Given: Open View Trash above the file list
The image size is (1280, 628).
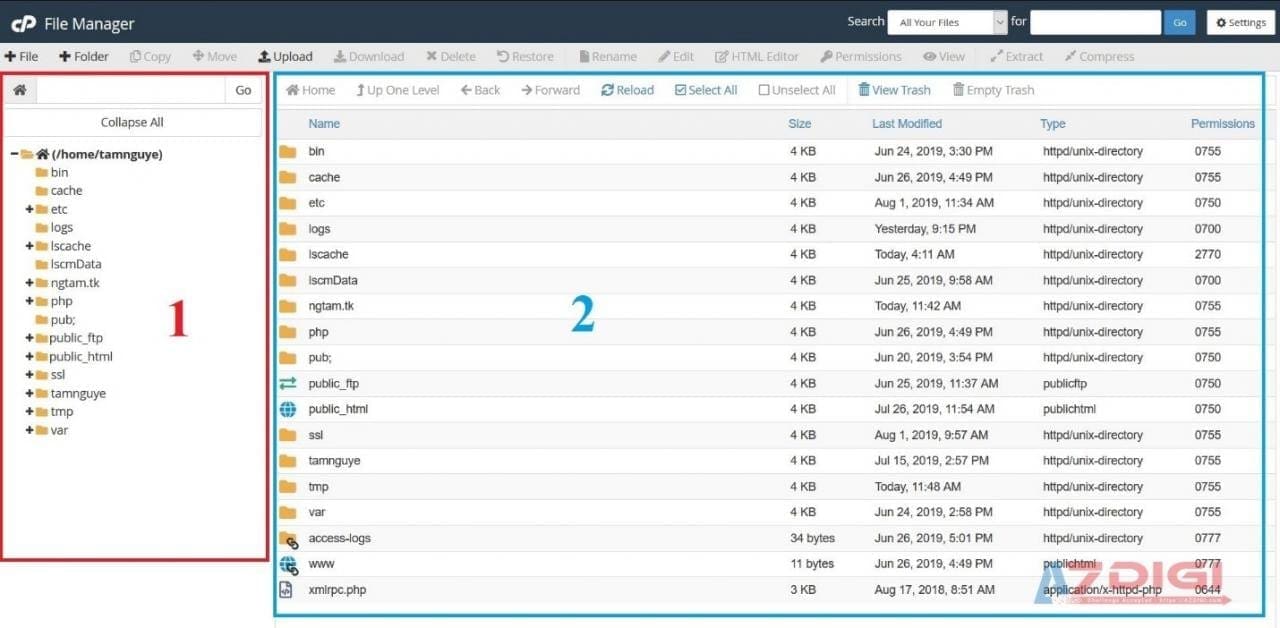Looking at the screenshot, I should click(x=894, y=89).
